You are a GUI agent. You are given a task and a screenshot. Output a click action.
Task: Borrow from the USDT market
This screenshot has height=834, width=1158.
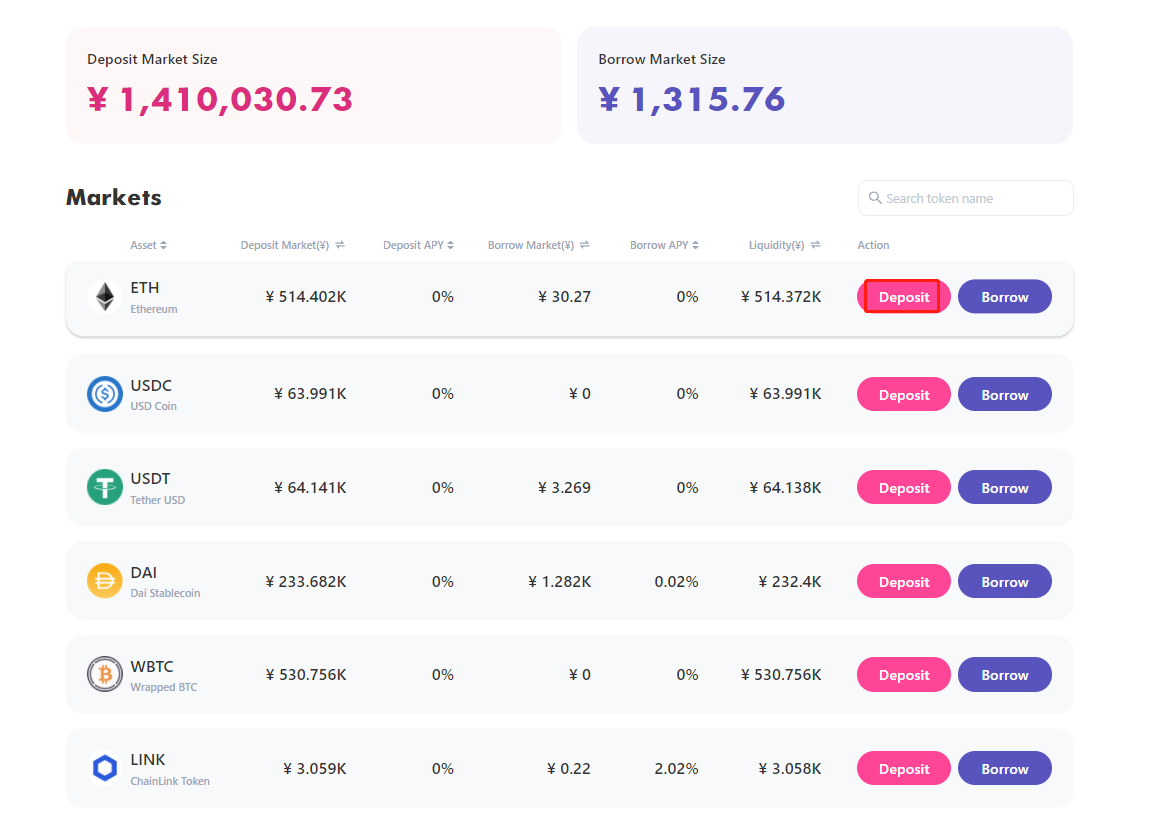click(1004, 488)
